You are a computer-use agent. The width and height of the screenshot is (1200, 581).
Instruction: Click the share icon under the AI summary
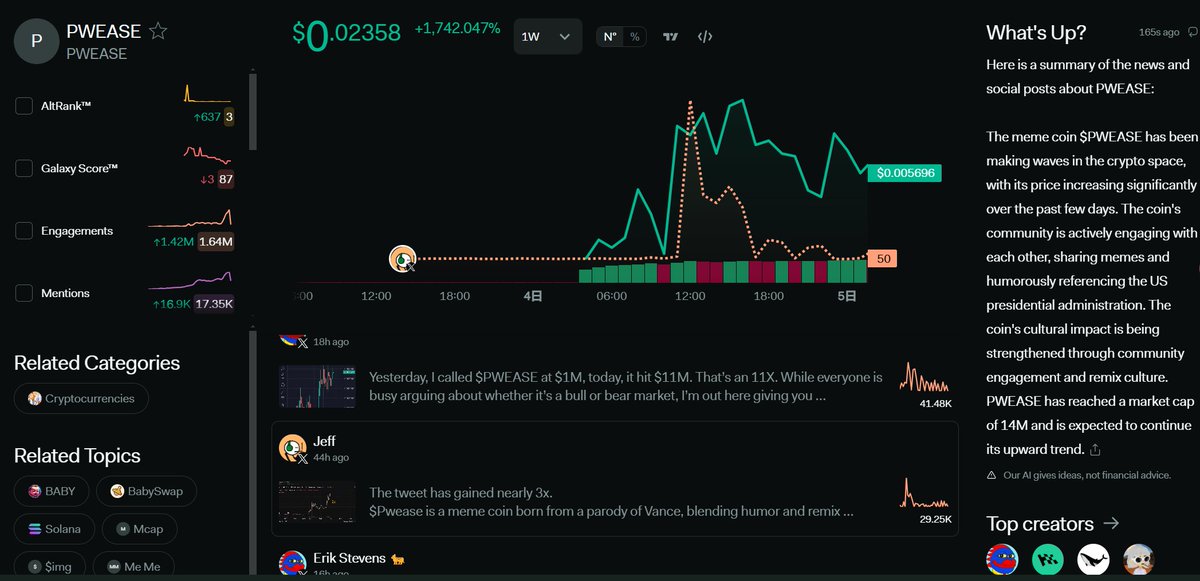pos(1096,449)
